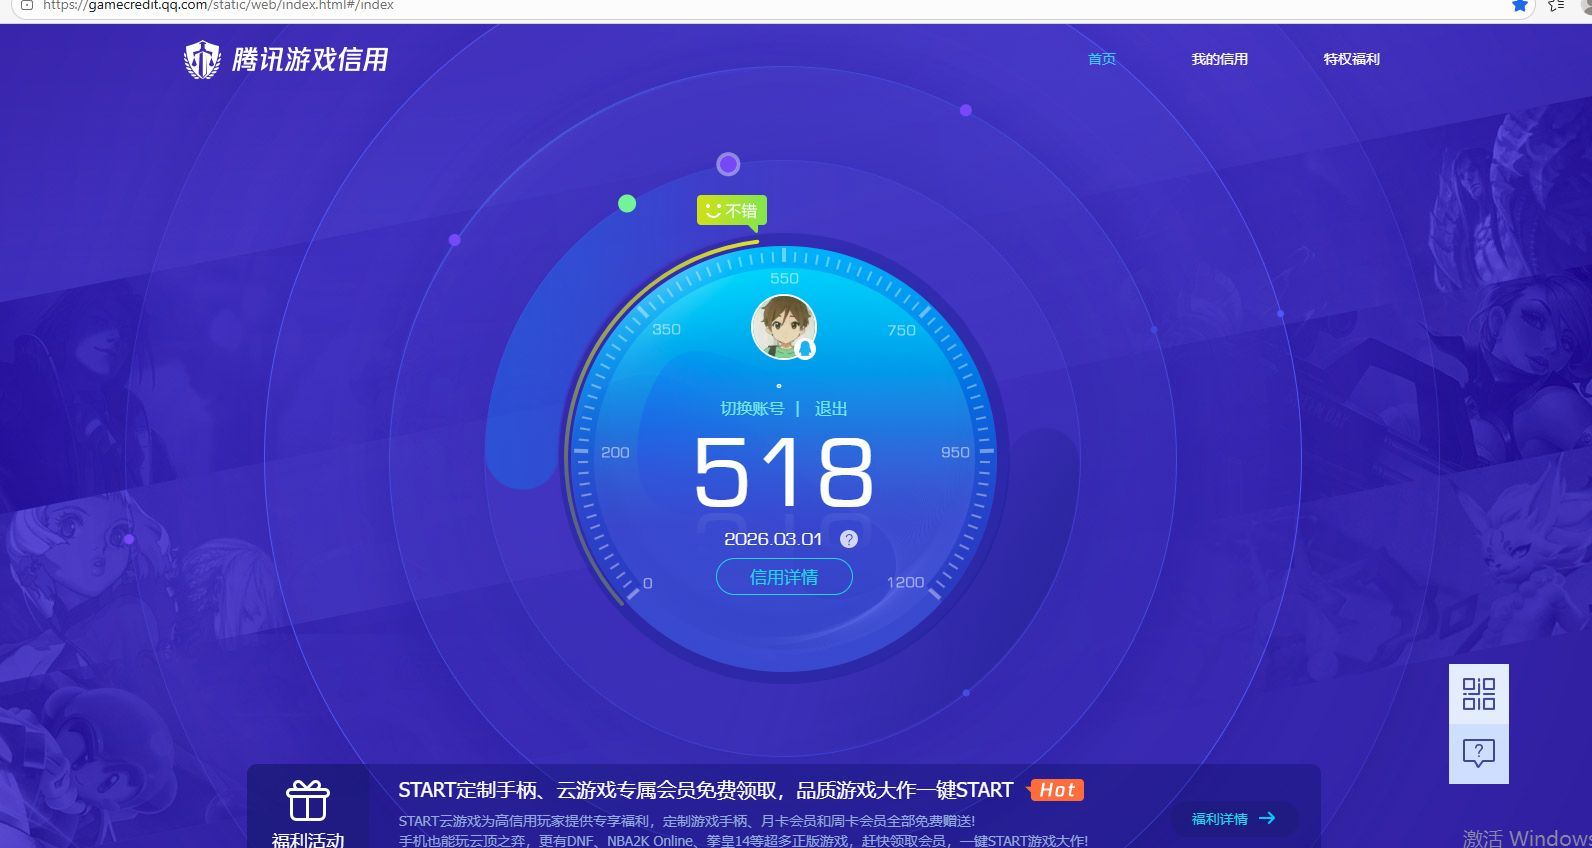This screenshot has width=1592, height=848.
Task: Click the question mark beside the score date
Action: coord(849,539)
